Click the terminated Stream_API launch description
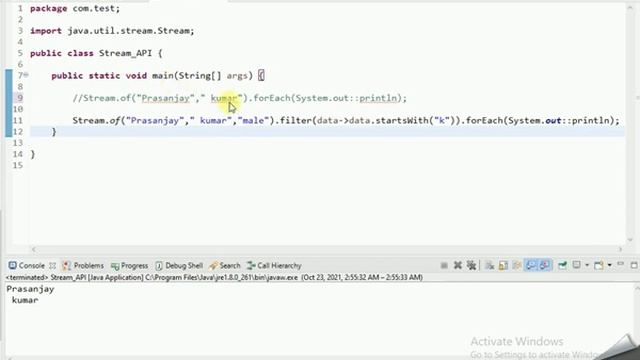The image size is (640, 360). pyautogui.click(x=214, y=278)
